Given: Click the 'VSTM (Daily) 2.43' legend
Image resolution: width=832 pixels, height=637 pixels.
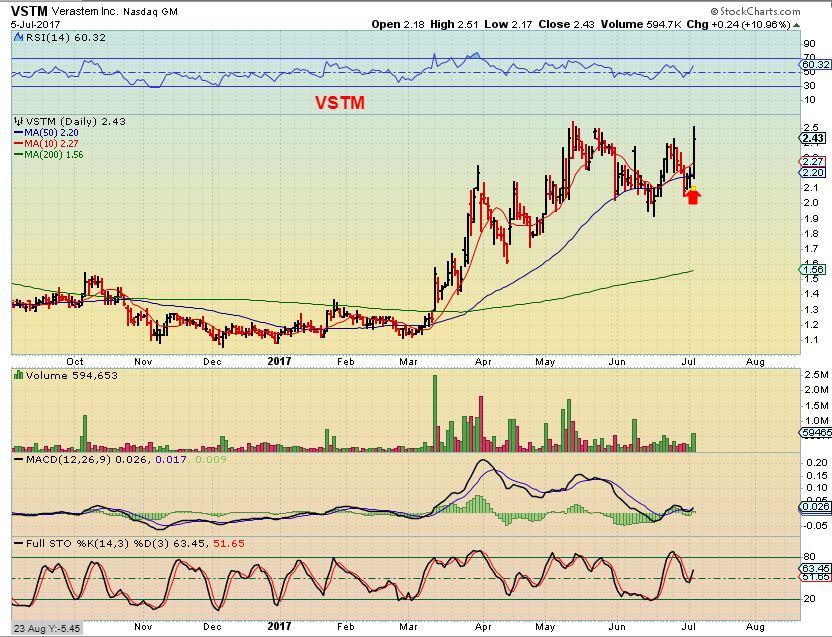Looking at the screenshot, I should [x=76, y=122].
